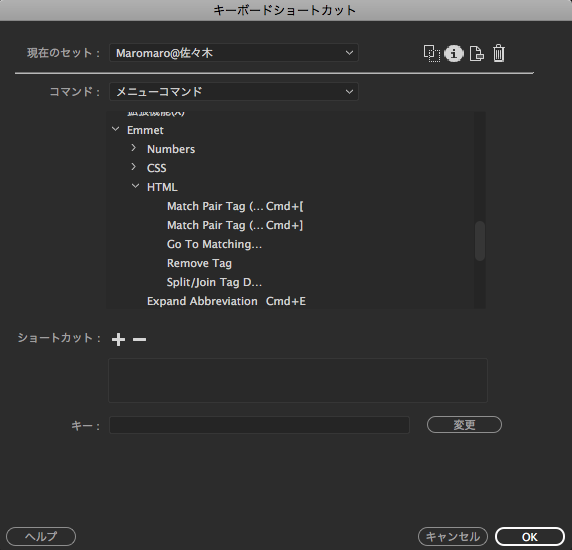The width and height of the screenshot is (572, 550).
Task: Click the duplicate shortcut set icon
Action: pyautogui.click(x=432, y=54)
